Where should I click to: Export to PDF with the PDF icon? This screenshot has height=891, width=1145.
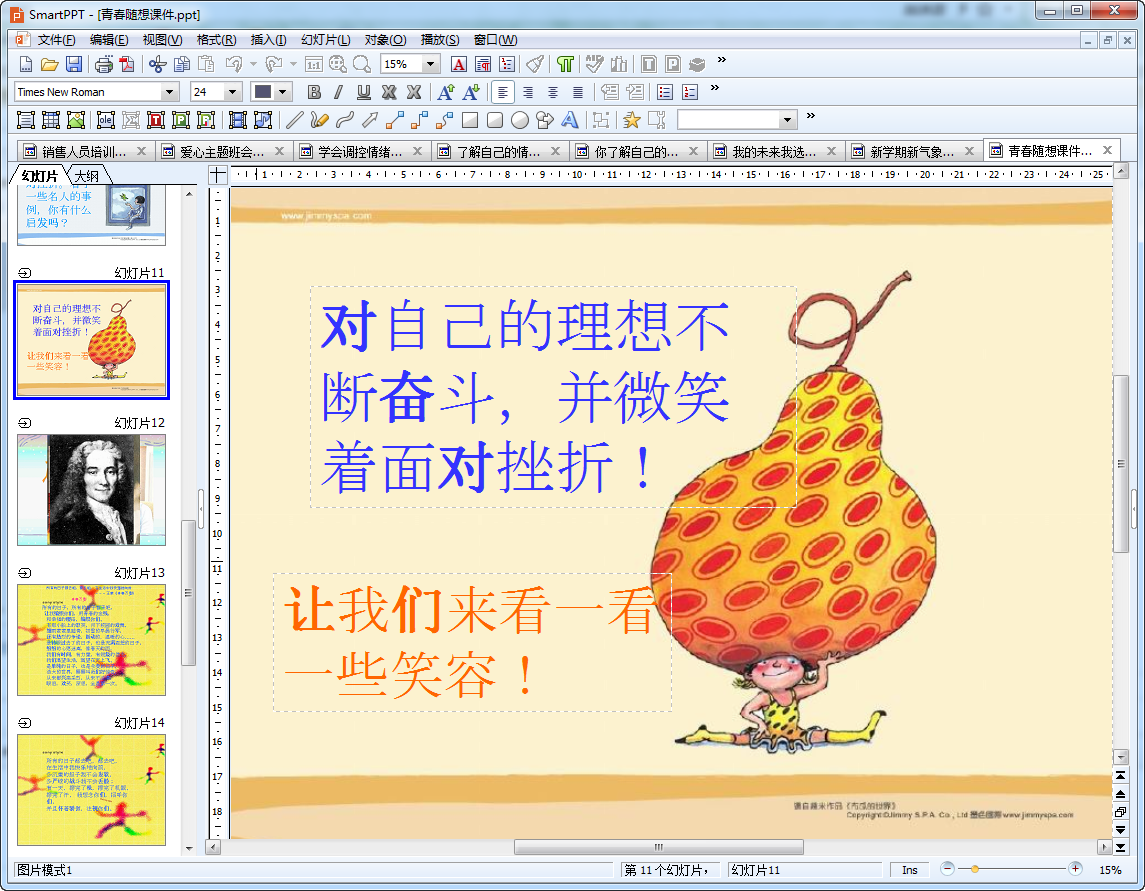tap(127, 64)
